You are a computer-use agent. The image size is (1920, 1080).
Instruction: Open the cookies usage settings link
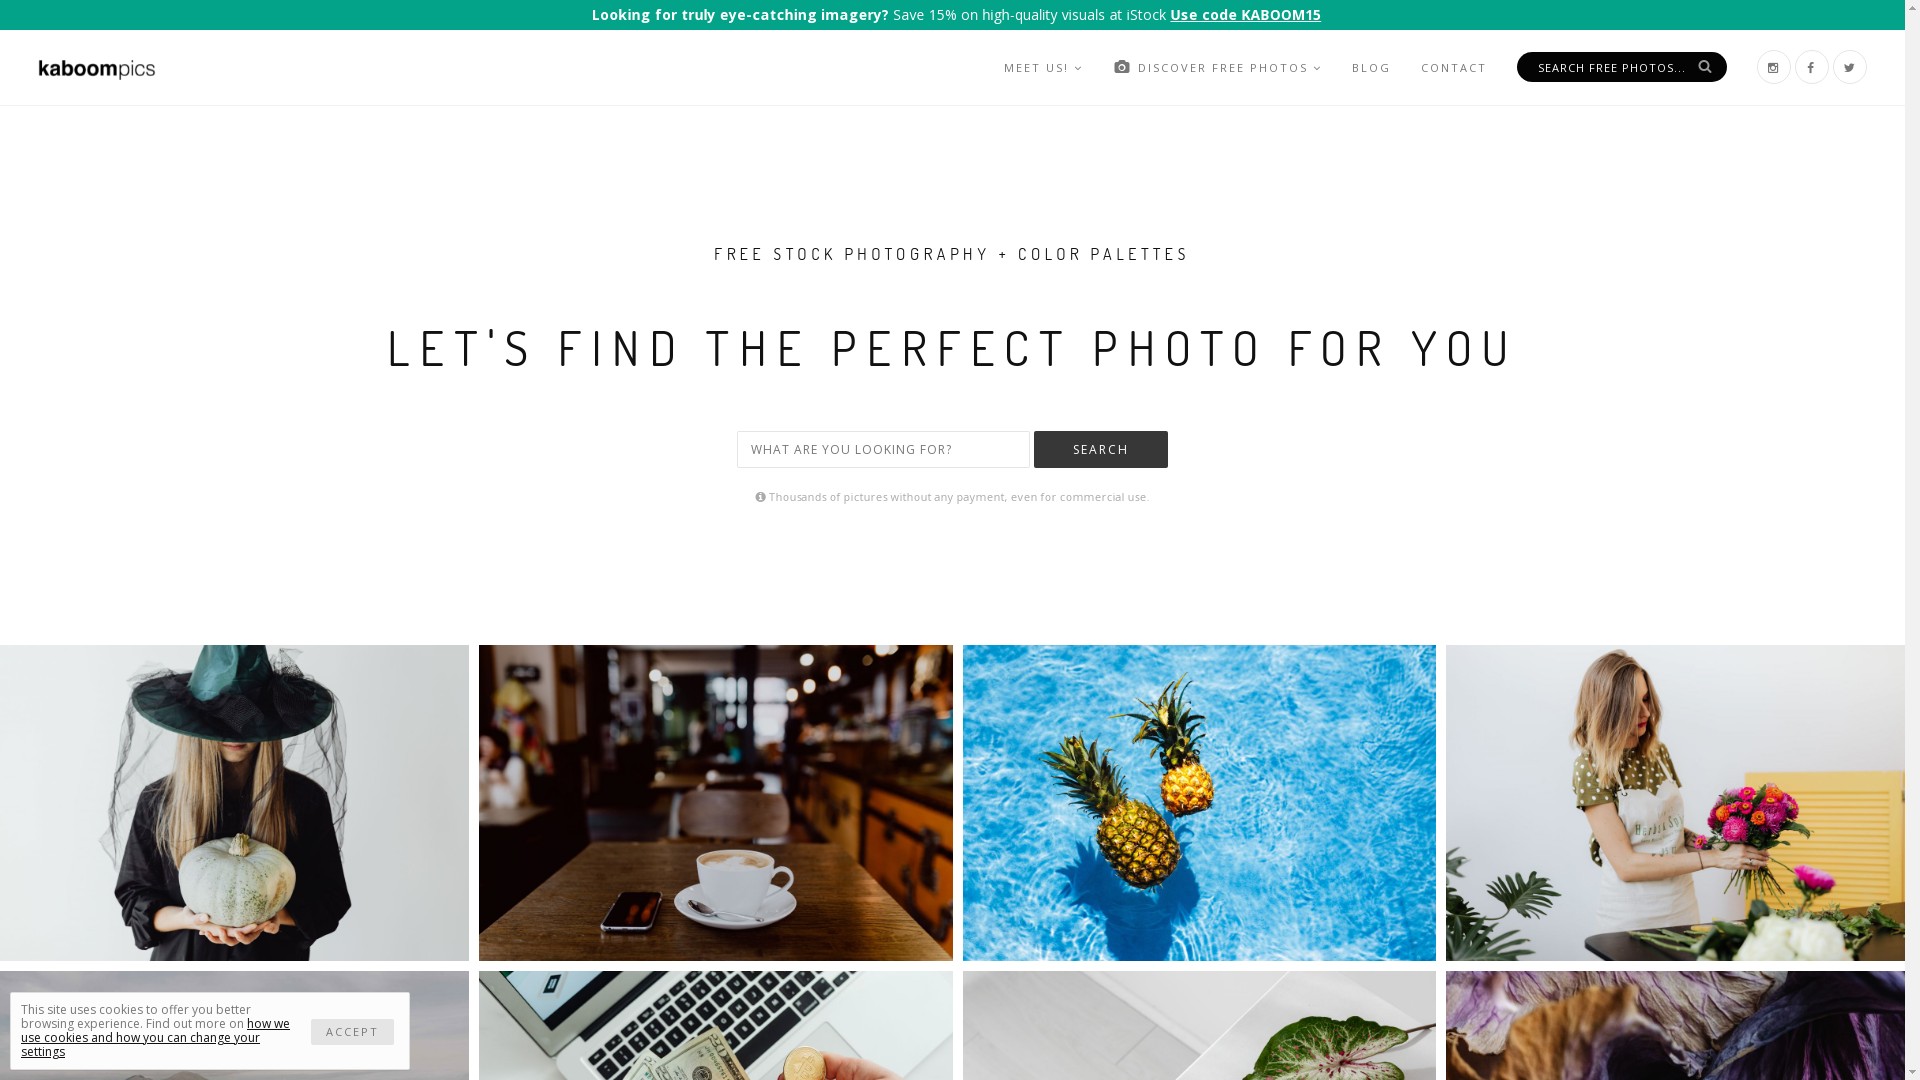pos(155,1037)
